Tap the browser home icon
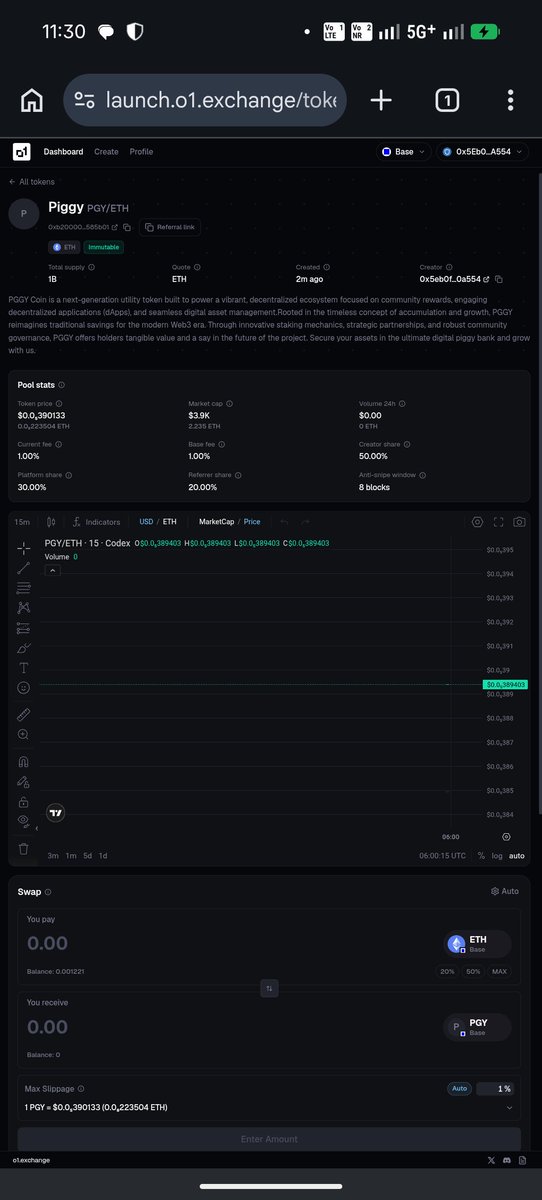The height and width of the screenshot is (1200, 542). [32, 100]
